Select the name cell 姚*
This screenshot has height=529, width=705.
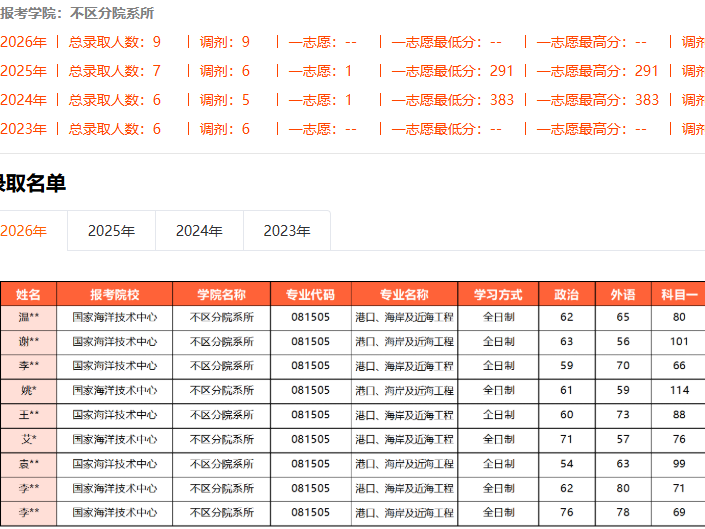pyautogui.click(x=28, y=391)
